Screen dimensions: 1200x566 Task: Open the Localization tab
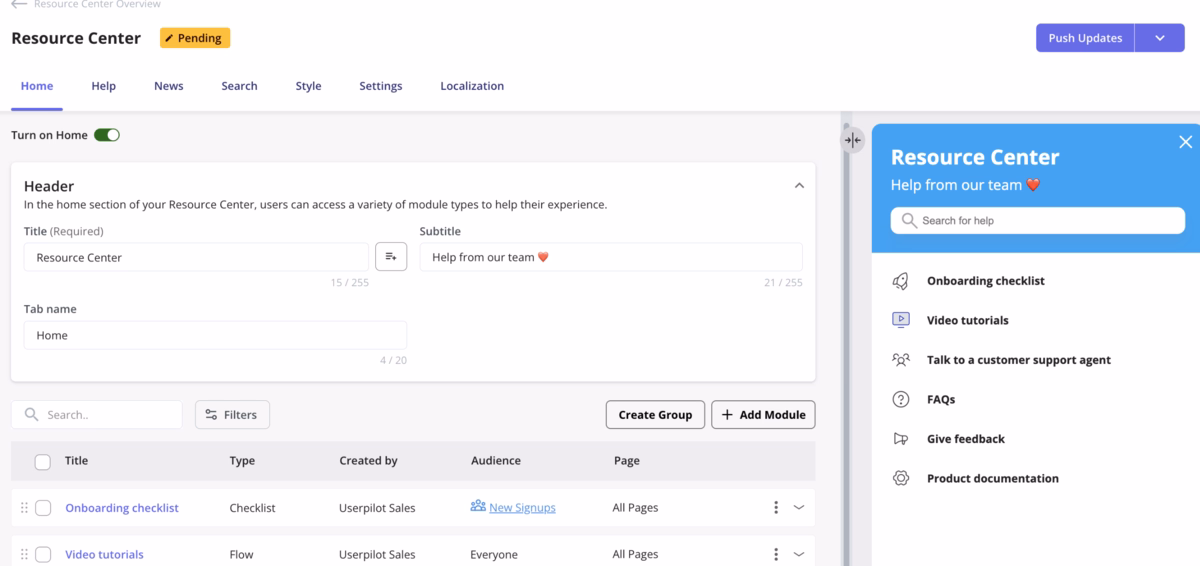coord(472,86)
